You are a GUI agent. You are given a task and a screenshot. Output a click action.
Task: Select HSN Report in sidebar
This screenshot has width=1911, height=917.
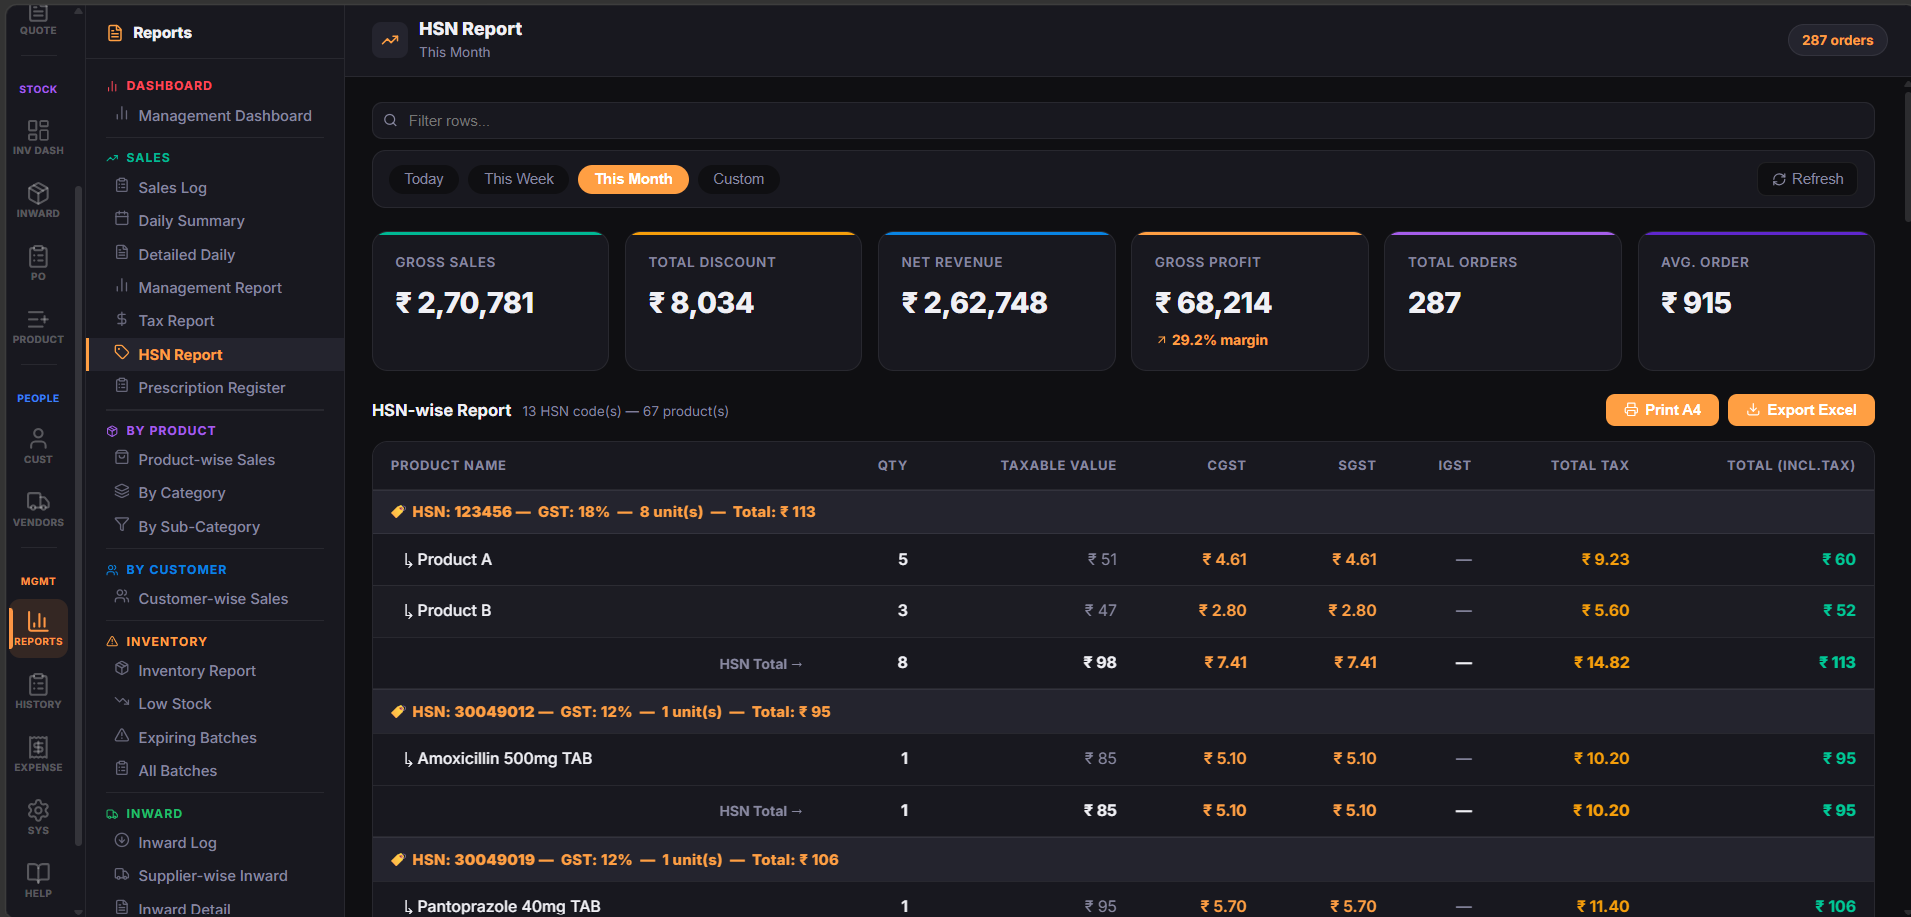tap(215, 354)
